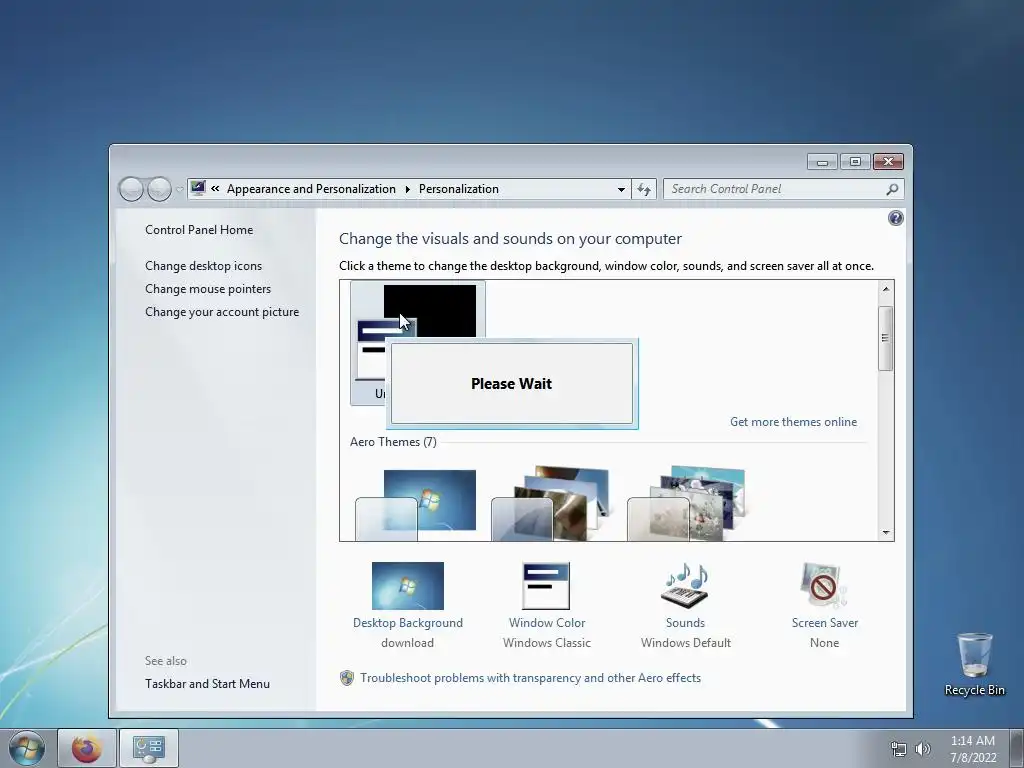The image size is (1024, 768).
Task: Click the None caption under Screen Saver
Action: click(x=824, y=643)
